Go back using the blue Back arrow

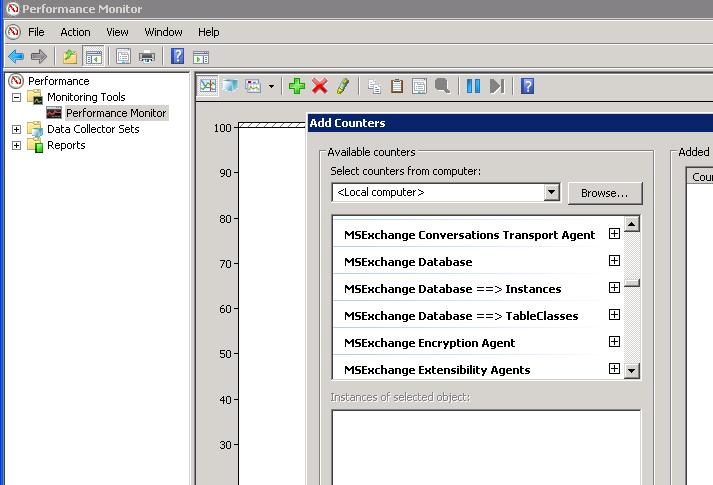[x=16, y=57]
